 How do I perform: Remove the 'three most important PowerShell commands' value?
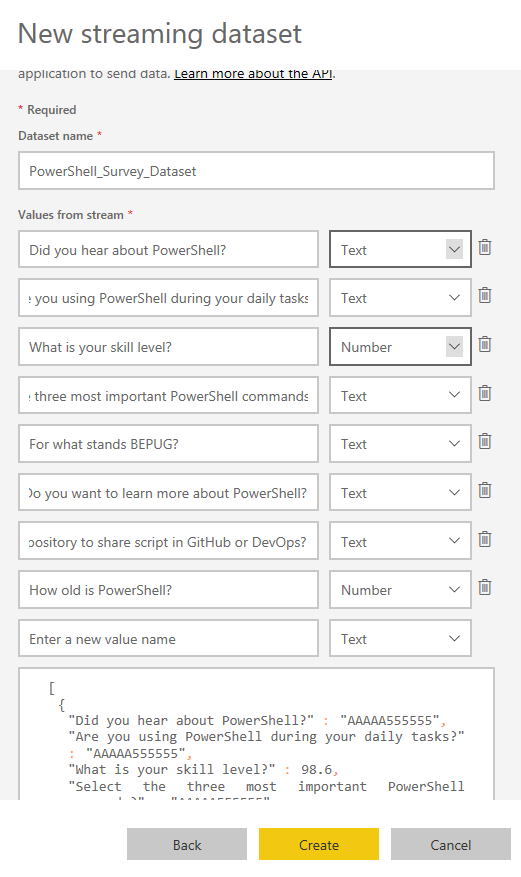(485, 394)
